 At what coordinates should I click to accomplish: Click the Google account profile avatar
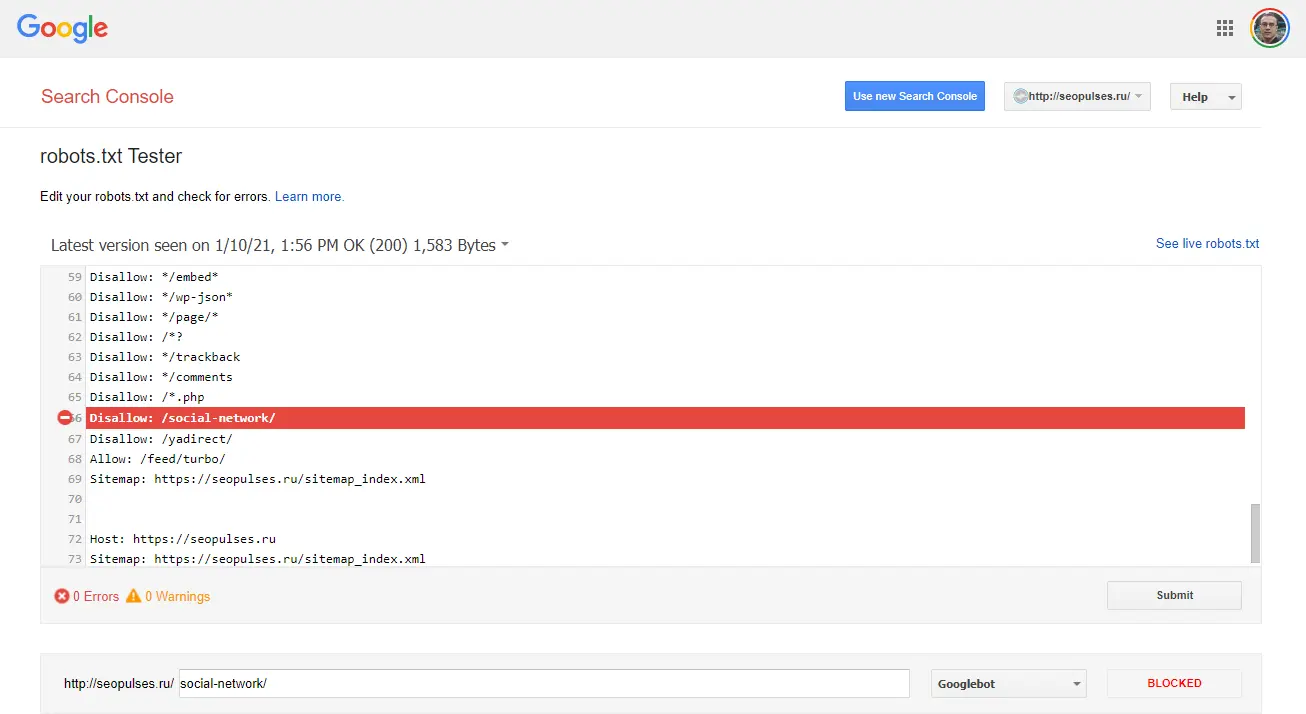(x=1269, y=28)
